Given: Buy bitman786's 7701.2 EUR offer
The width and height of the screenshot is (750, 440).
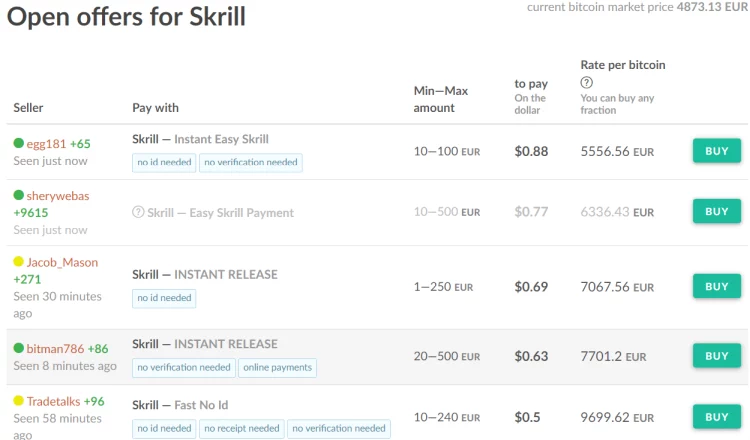Looking at the screenshot, I should pyautogui.click(x=717, y=356).
